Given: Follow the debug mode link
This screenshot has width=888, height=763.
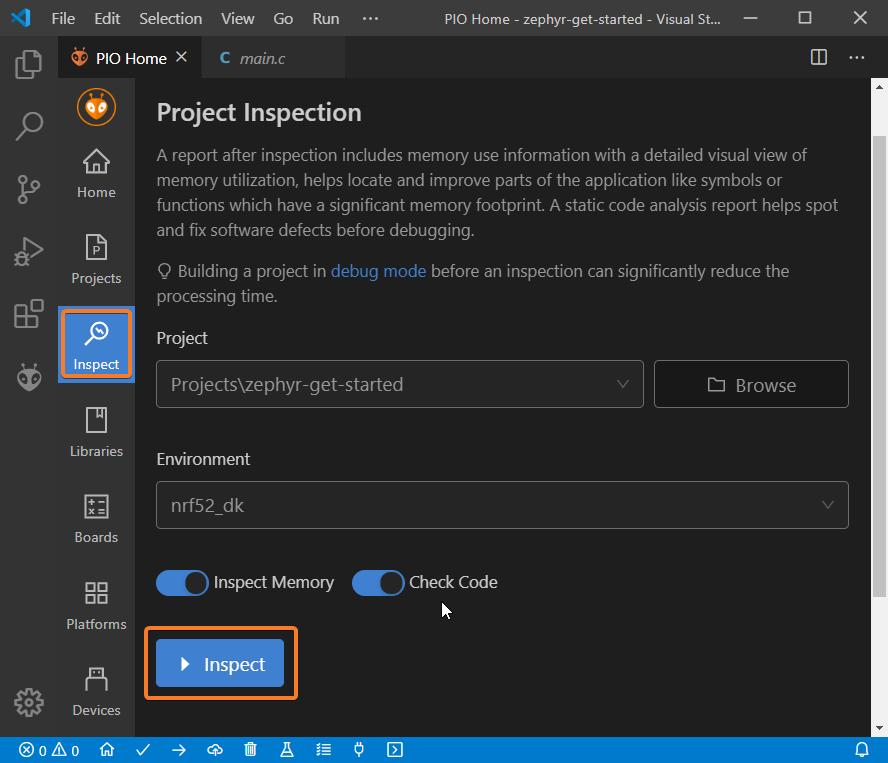Looking at the screenshot, I should [378, 271].
